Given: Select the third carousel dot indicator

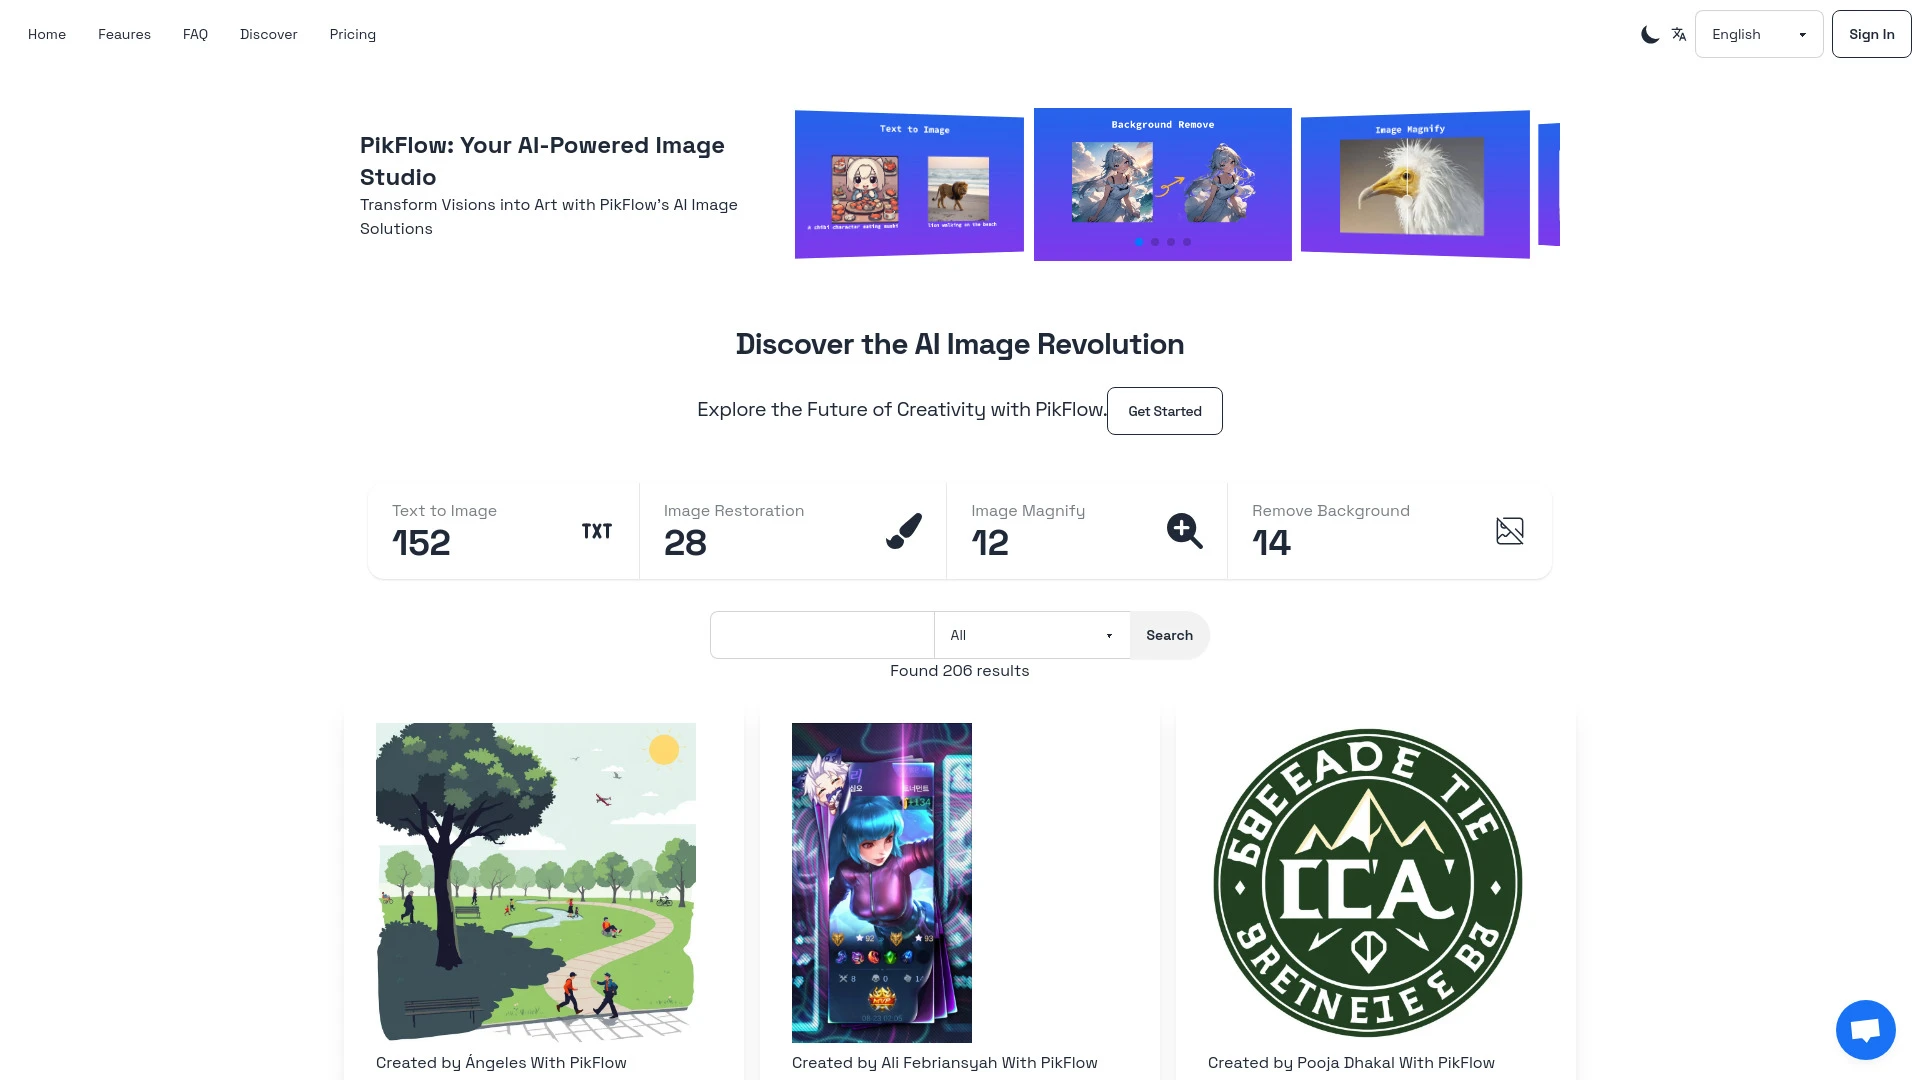Looking at the screenshot, I should pyautogui.click(x=1171, y=243).
